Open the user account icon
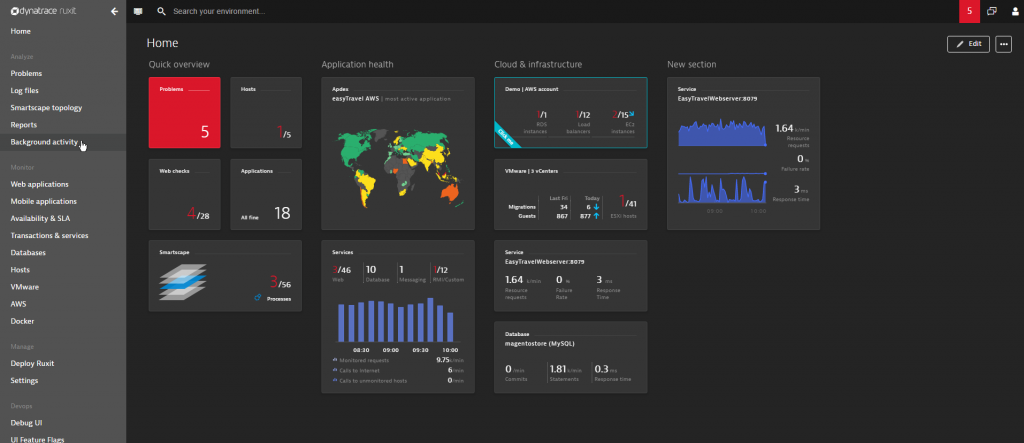 click(1015, 11)
